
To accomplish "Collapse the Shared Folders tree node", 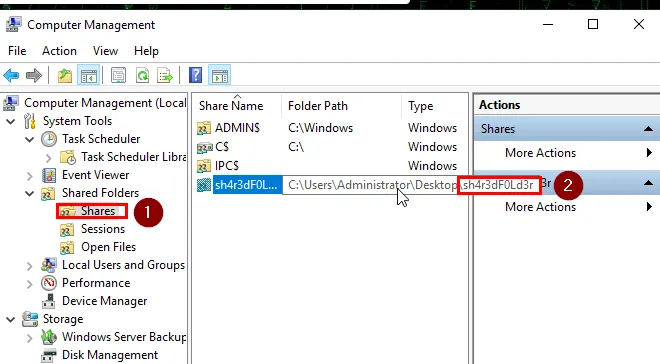I will click(29, 194).
